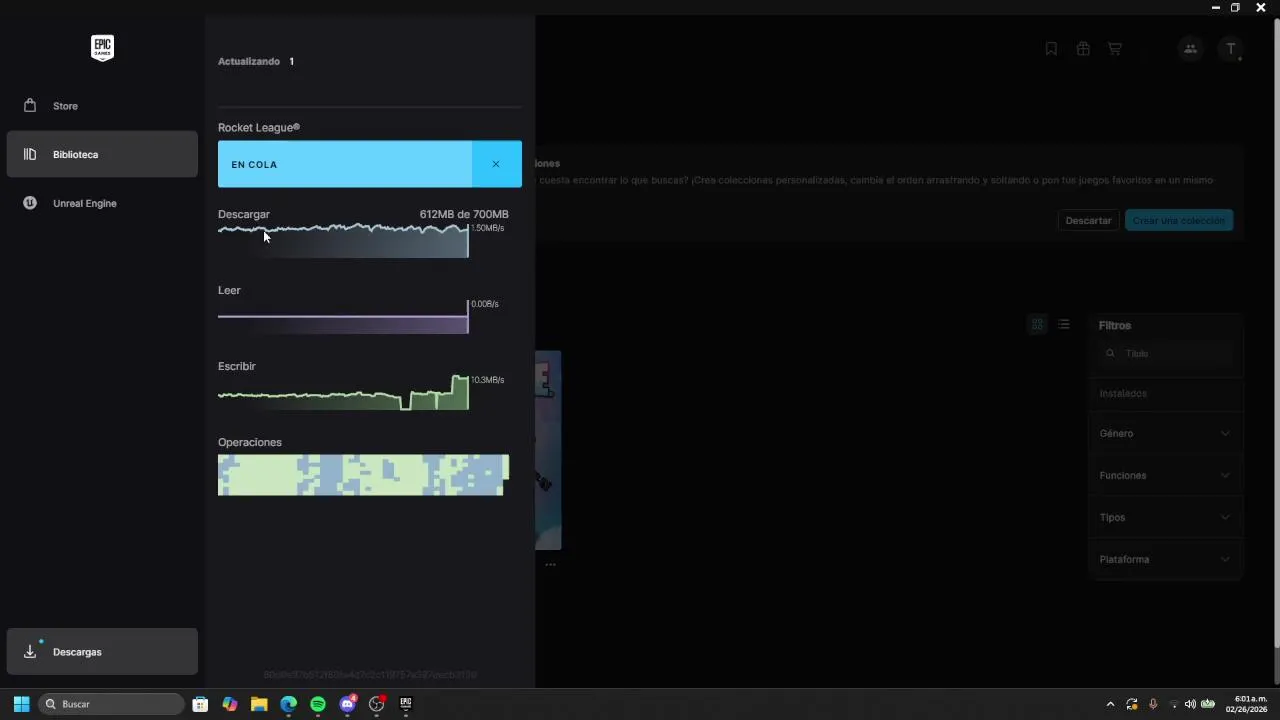Screen dimensions: 1280x720
Task: Click the 612MB de 700MB progress text
Action: [464, 214]
